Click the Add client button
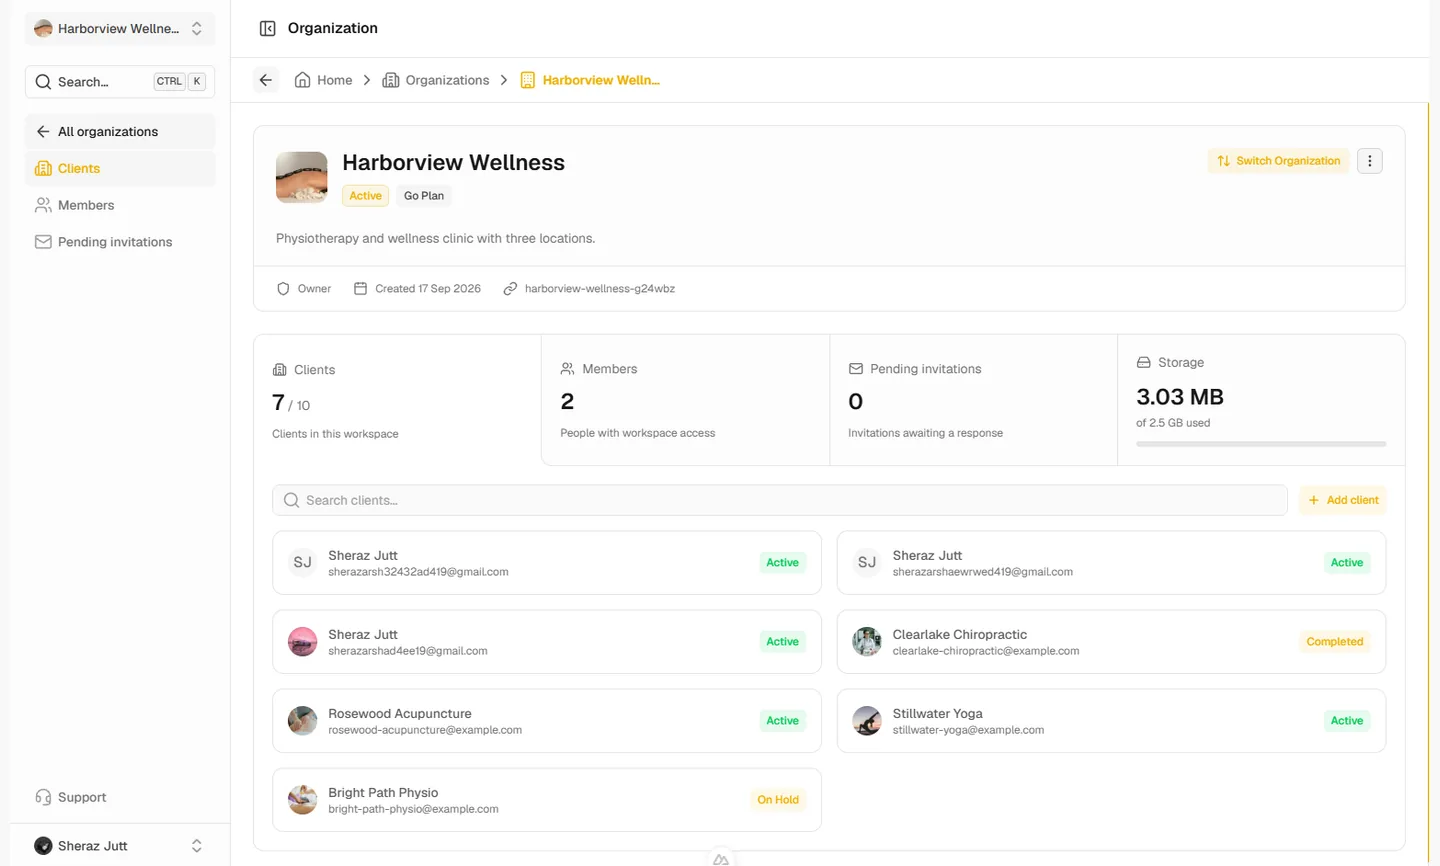Viewport: 1440px width, 866px height. pyautogui.click(x=1343, y=500)
